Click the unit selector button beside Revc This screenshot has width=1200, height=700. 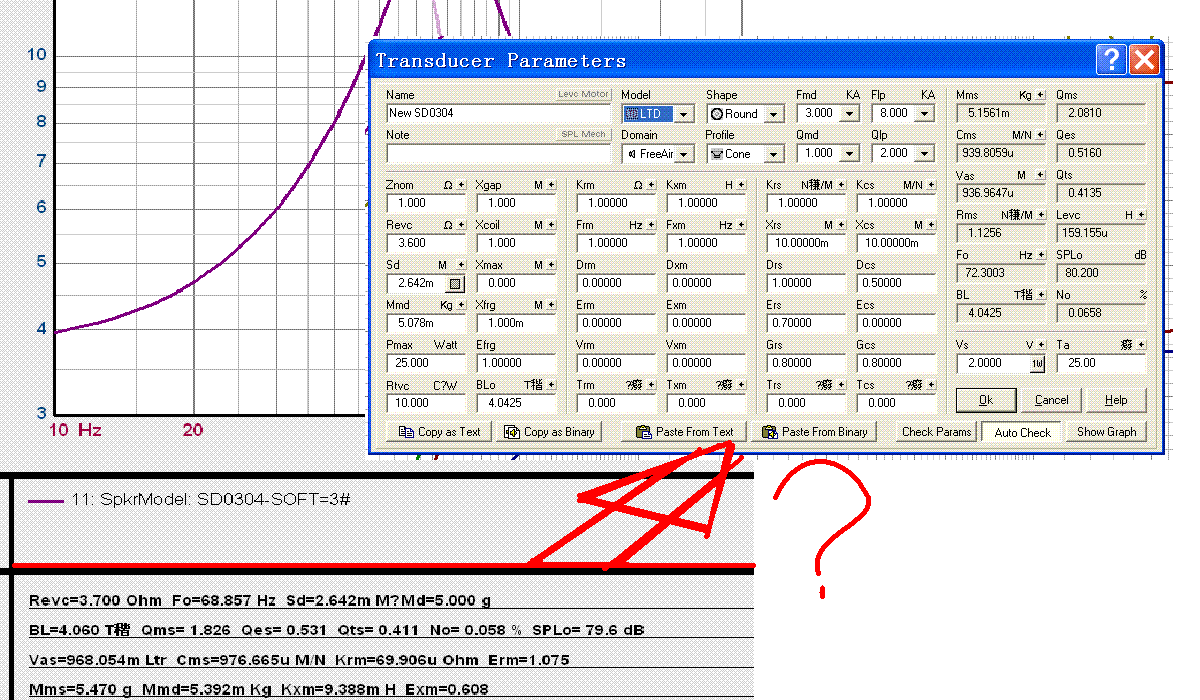(461, 225)
